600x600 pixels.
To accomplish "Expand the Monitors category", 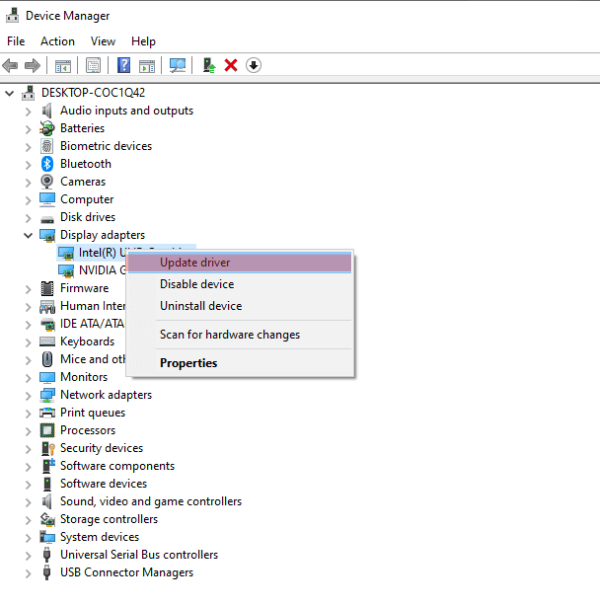I will coord(28,378).
